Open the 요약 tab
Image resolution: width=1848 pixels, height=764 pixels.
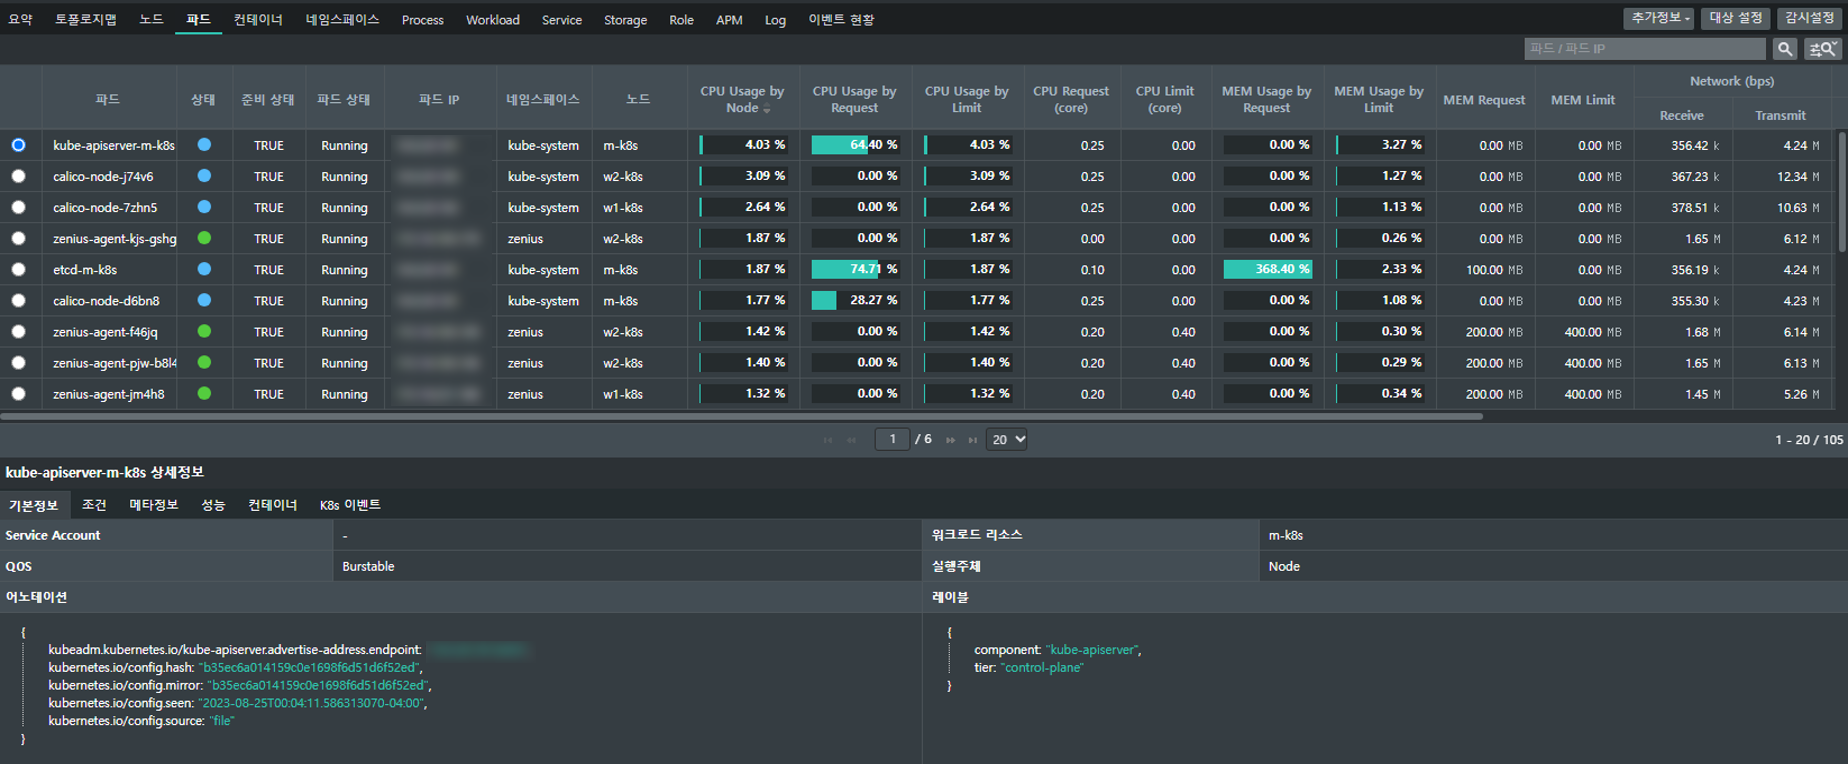click(x=20, y=19)
